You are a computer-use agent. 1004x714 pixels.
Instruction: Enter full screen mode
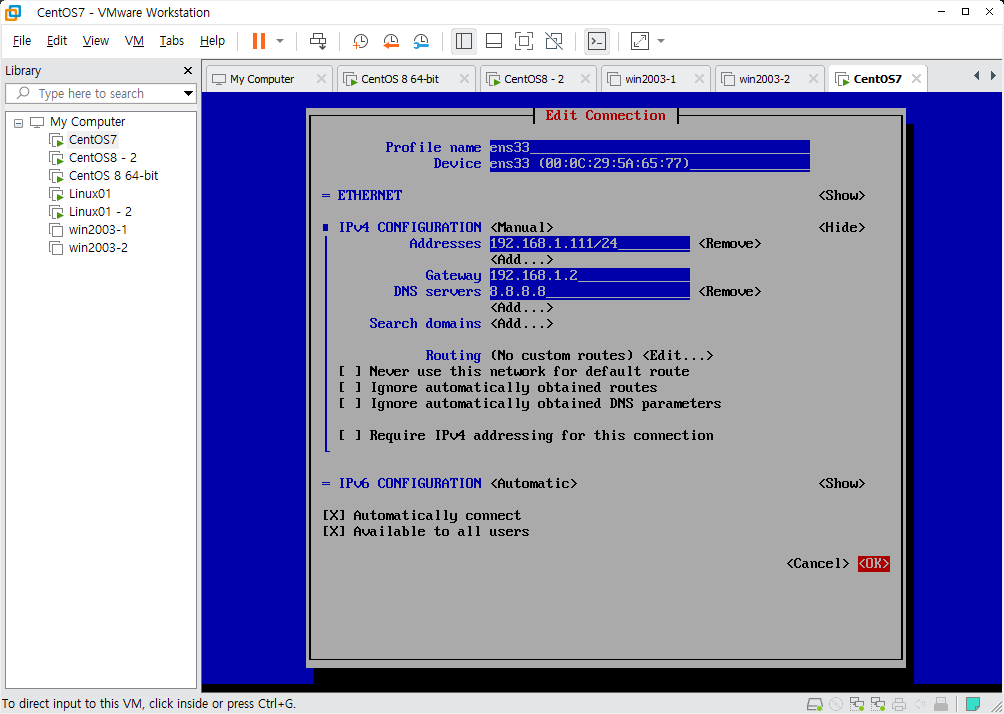[x=524, y=41]
